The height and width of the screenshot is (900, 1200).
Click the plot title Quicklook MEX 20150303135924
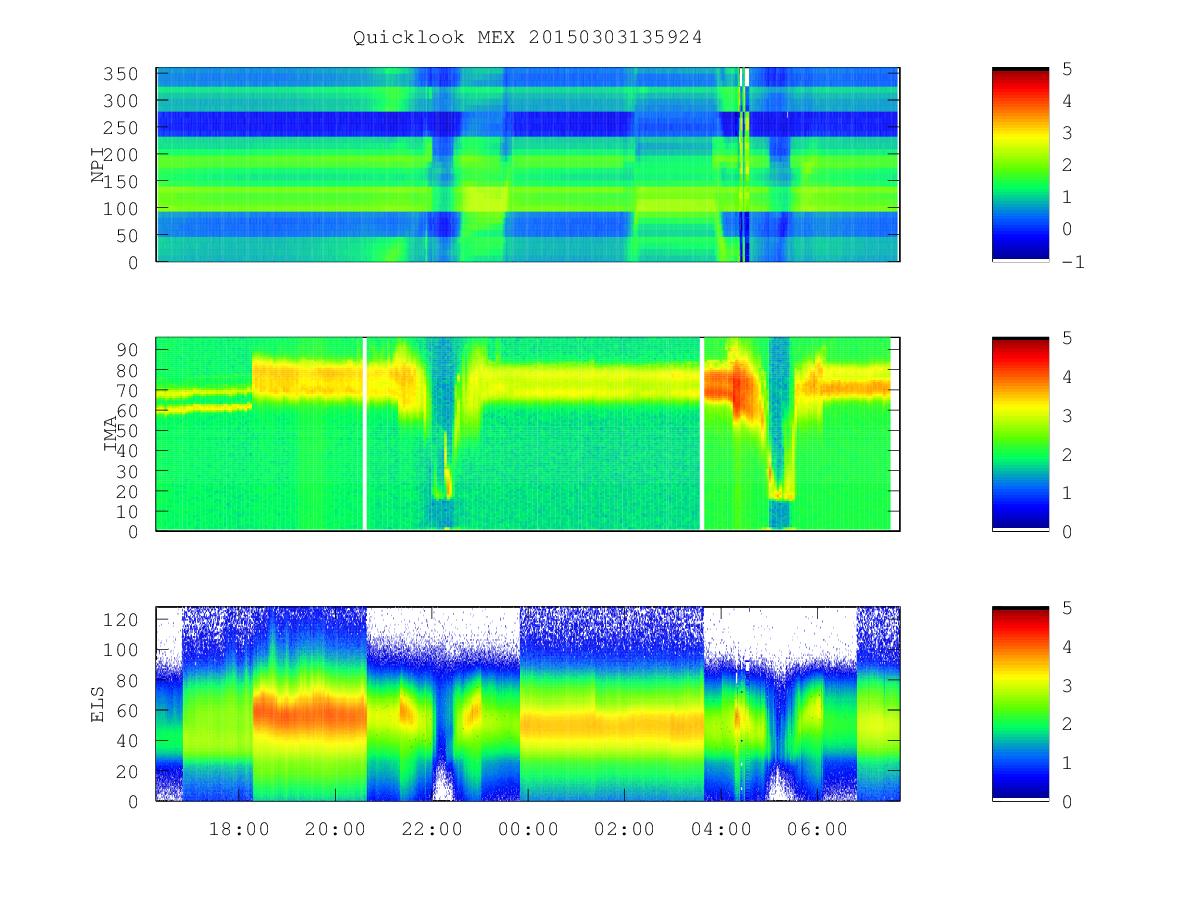tap(527, 37)
